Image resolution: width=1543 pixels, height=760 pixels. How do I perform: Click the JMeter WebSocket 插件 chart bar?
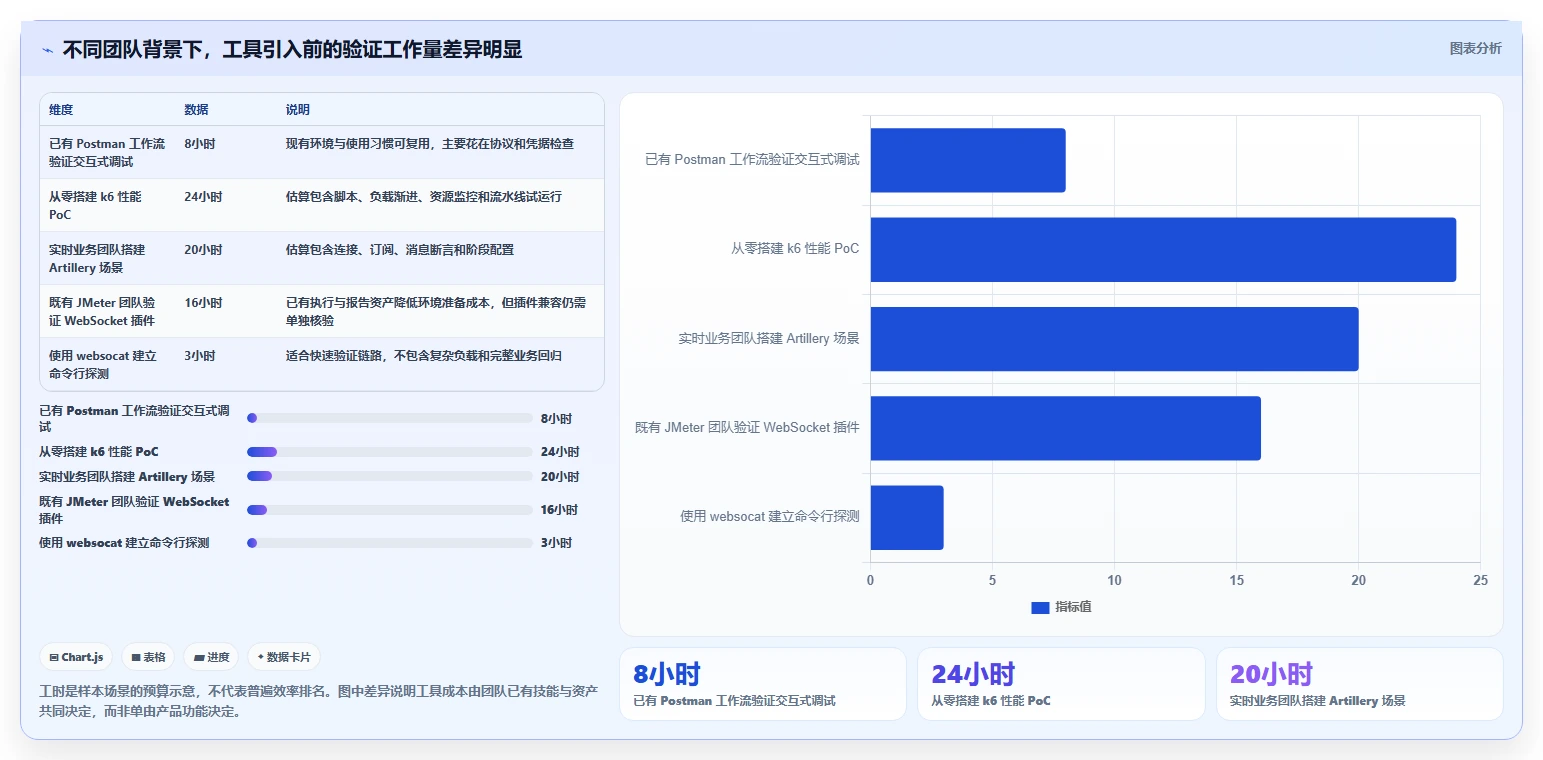point(1066,428)
